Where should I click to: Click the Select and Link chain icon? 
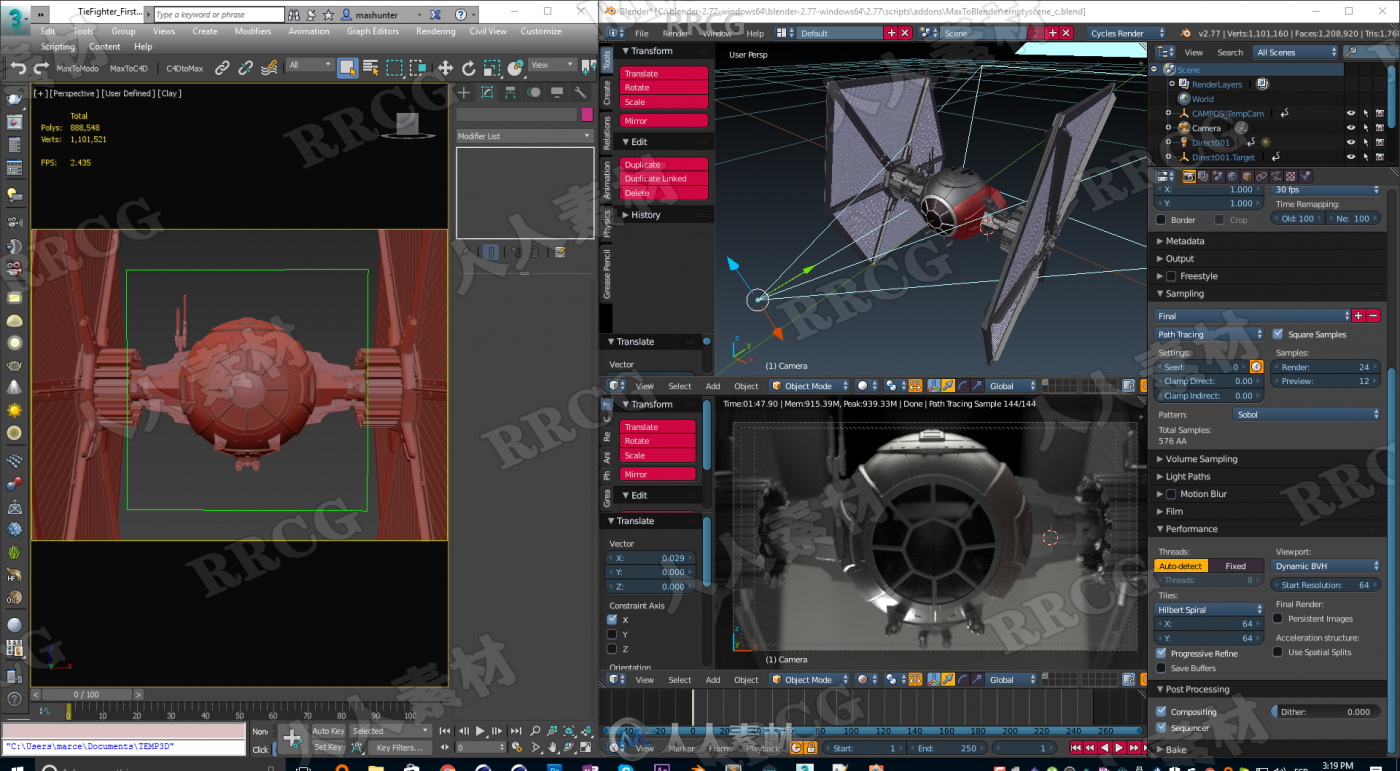tap(221, 68)
